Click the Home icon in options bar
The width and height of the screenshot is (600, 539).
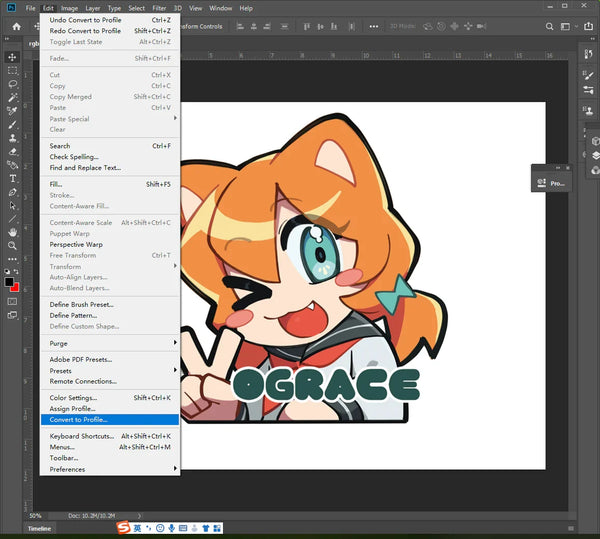pos(16,26)
